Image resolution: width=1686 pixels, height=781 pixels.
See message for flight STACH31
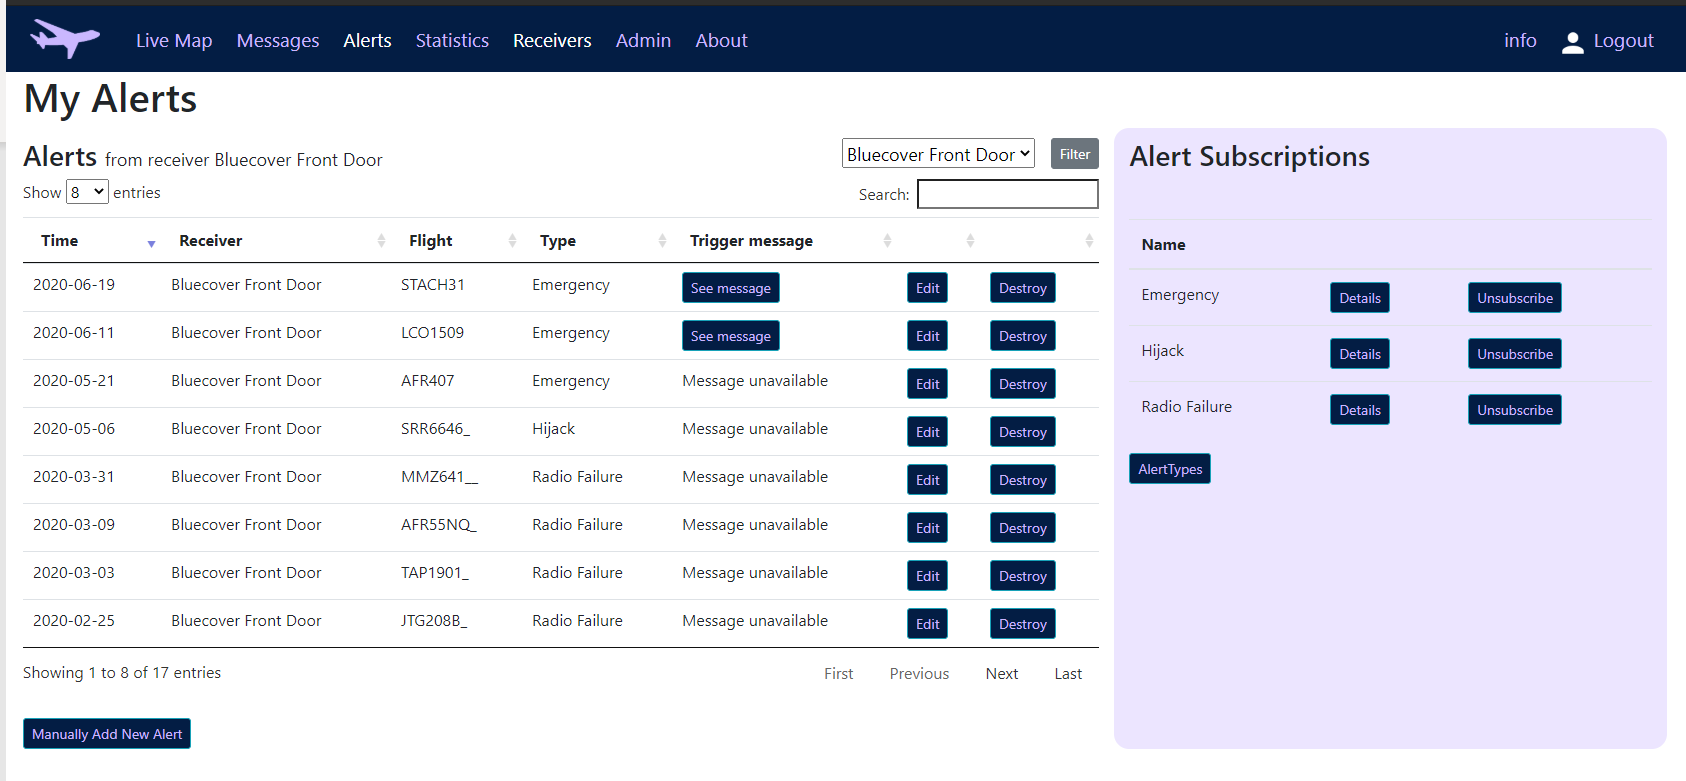730,288
